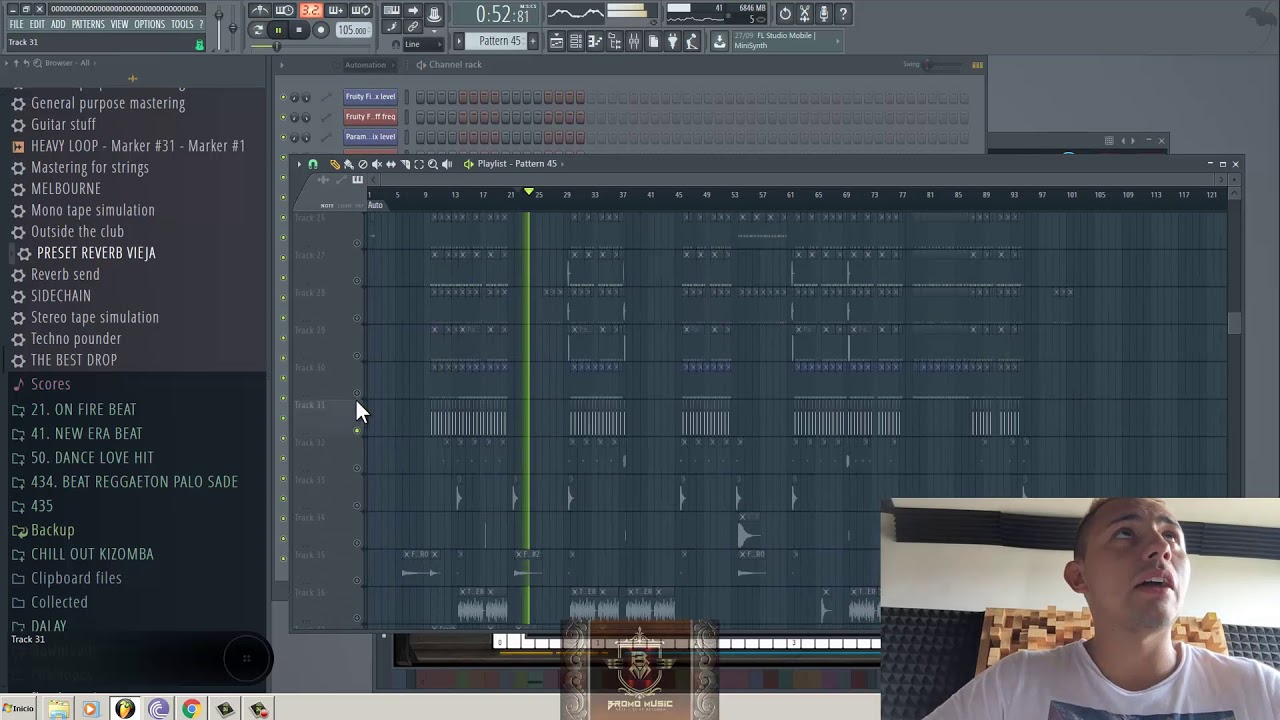
Task: Select the delete tool in Playlist toolbar
Action: [363, 164]
